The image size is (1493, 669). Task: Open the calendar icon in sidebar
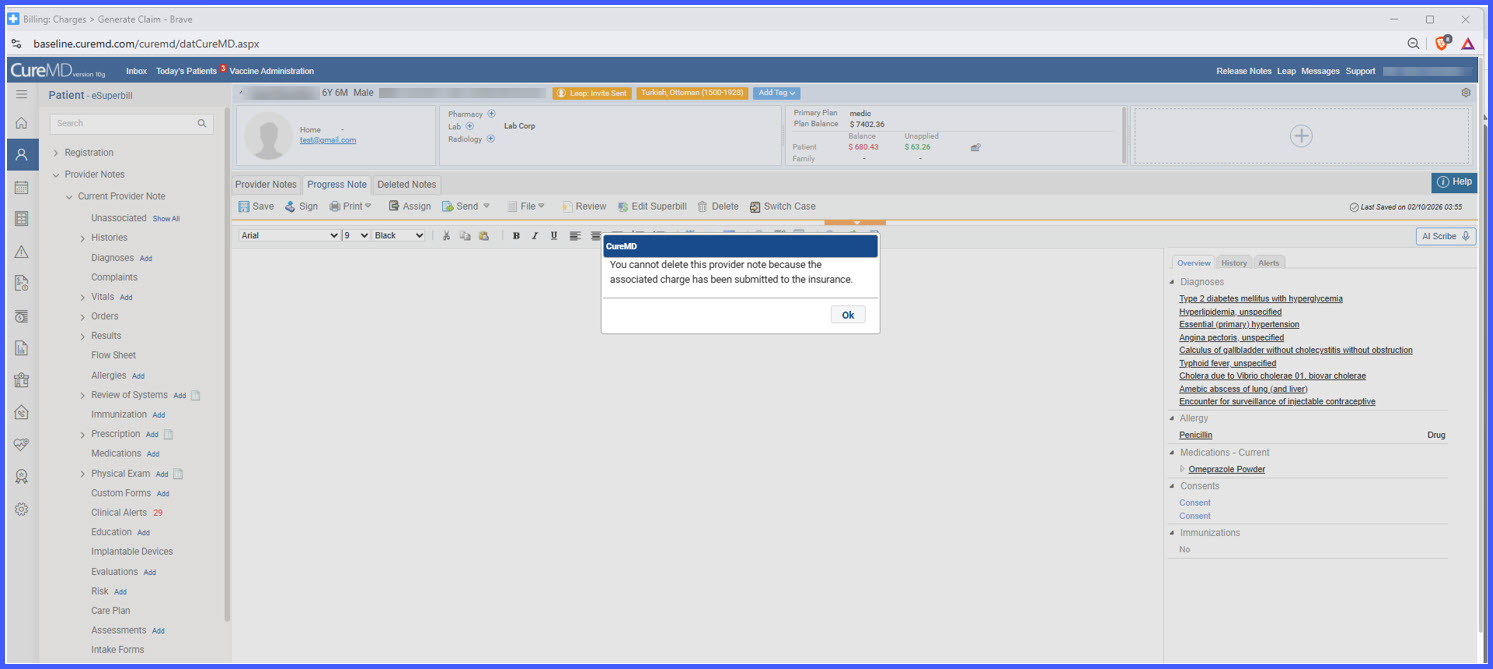pyautogui.click(x=21, y=187)
